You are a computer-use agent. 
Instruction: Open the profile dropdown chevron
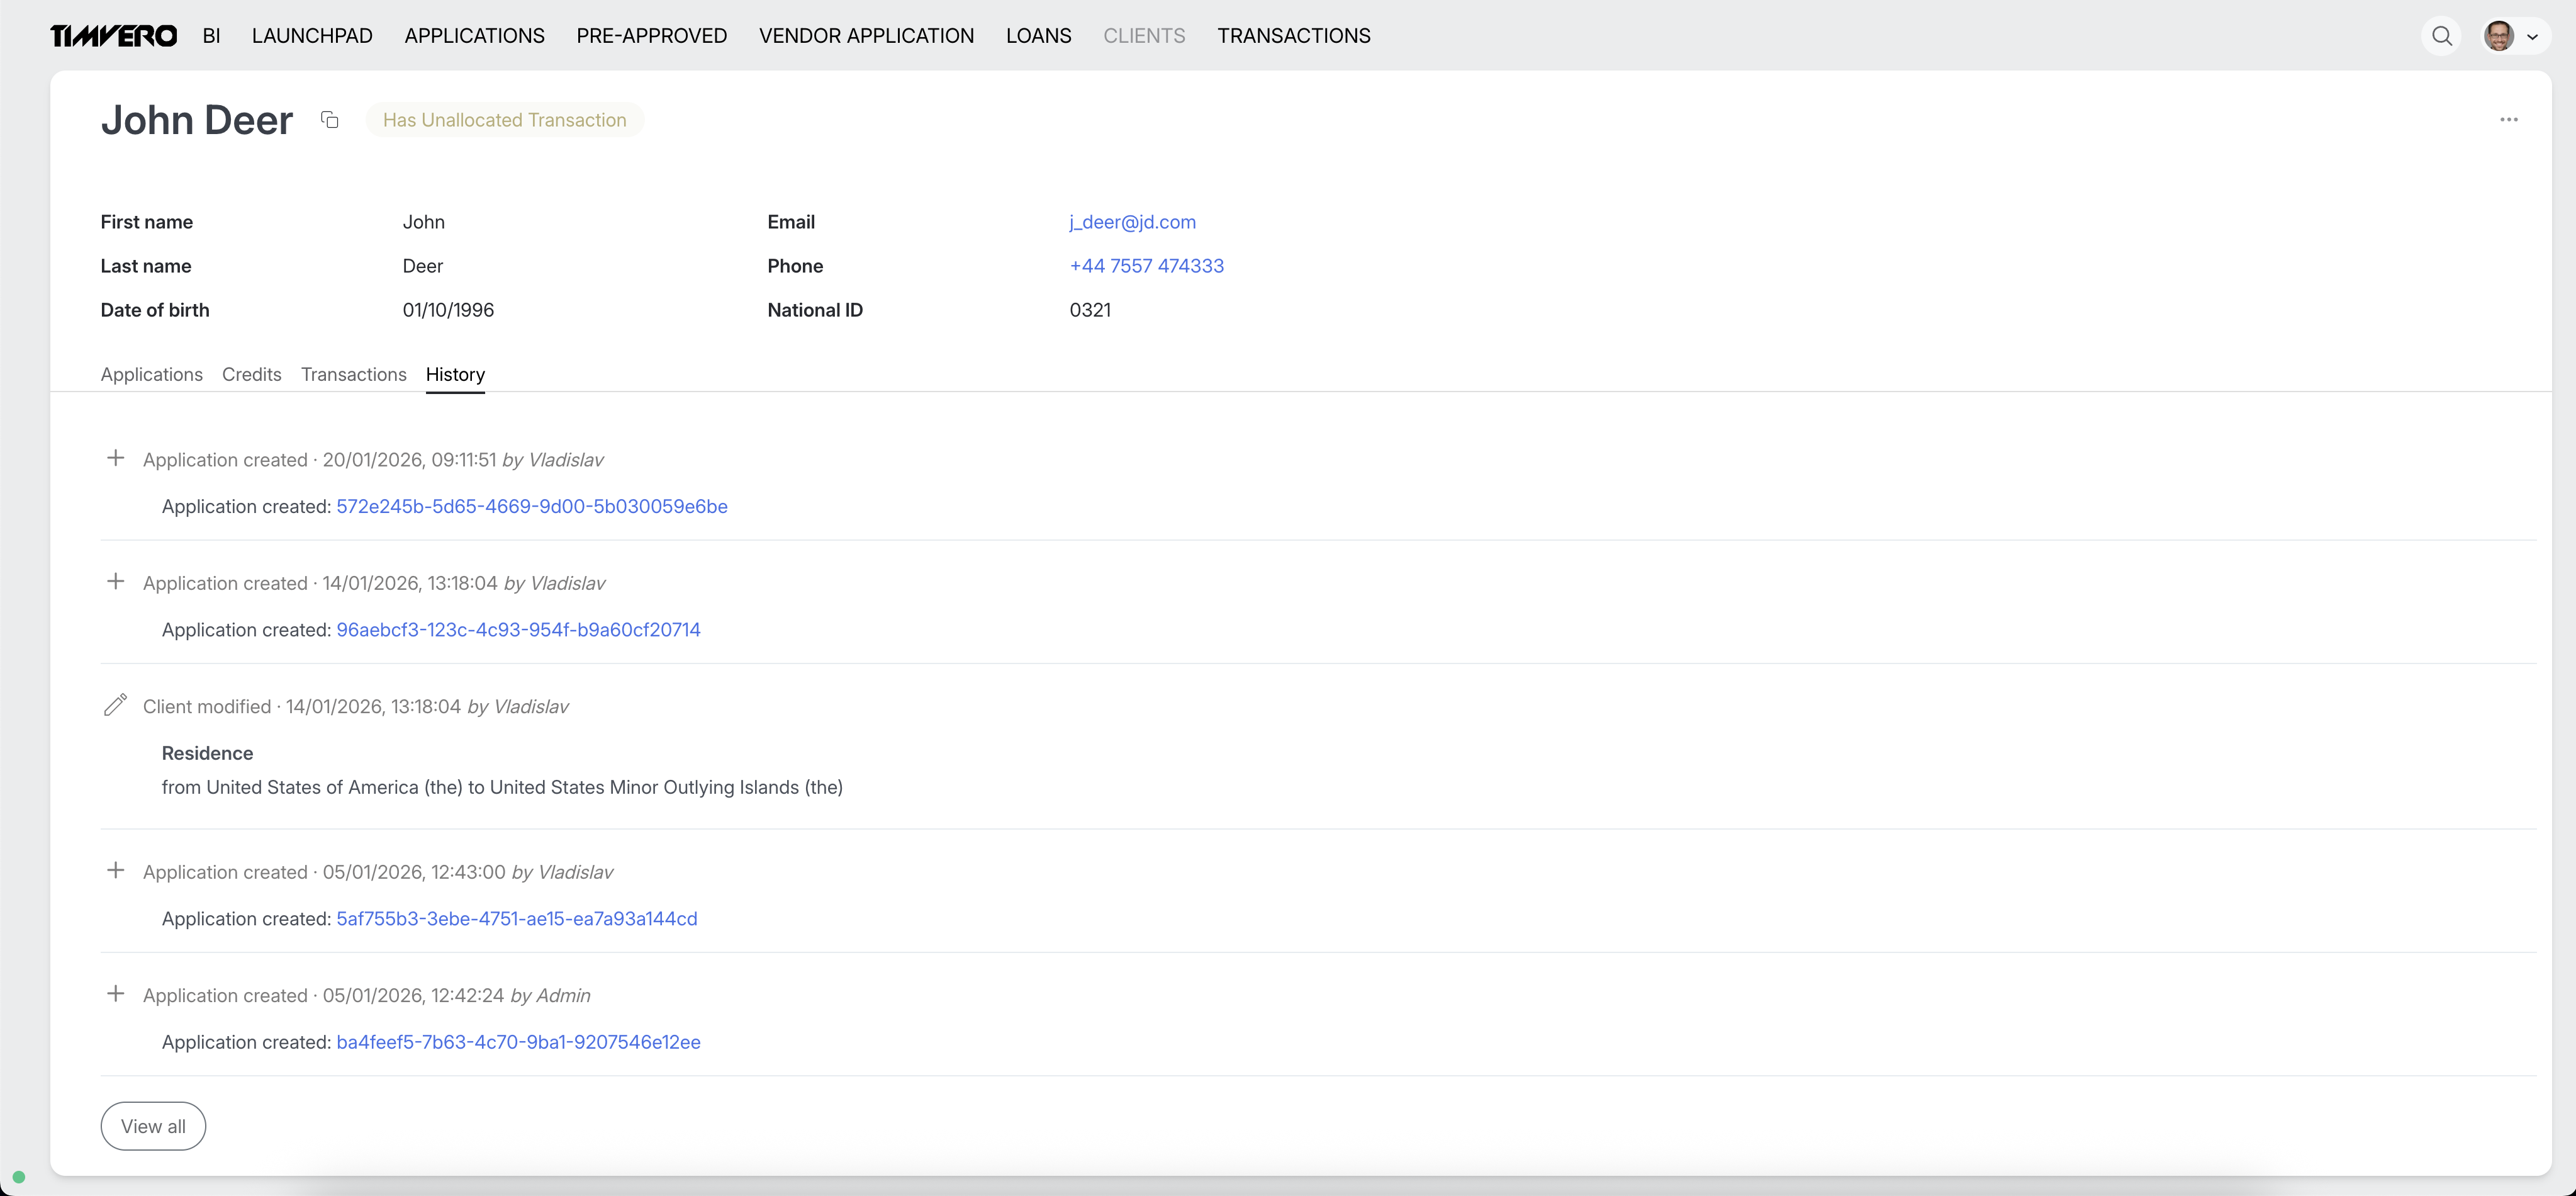(x=2532, y=37)
